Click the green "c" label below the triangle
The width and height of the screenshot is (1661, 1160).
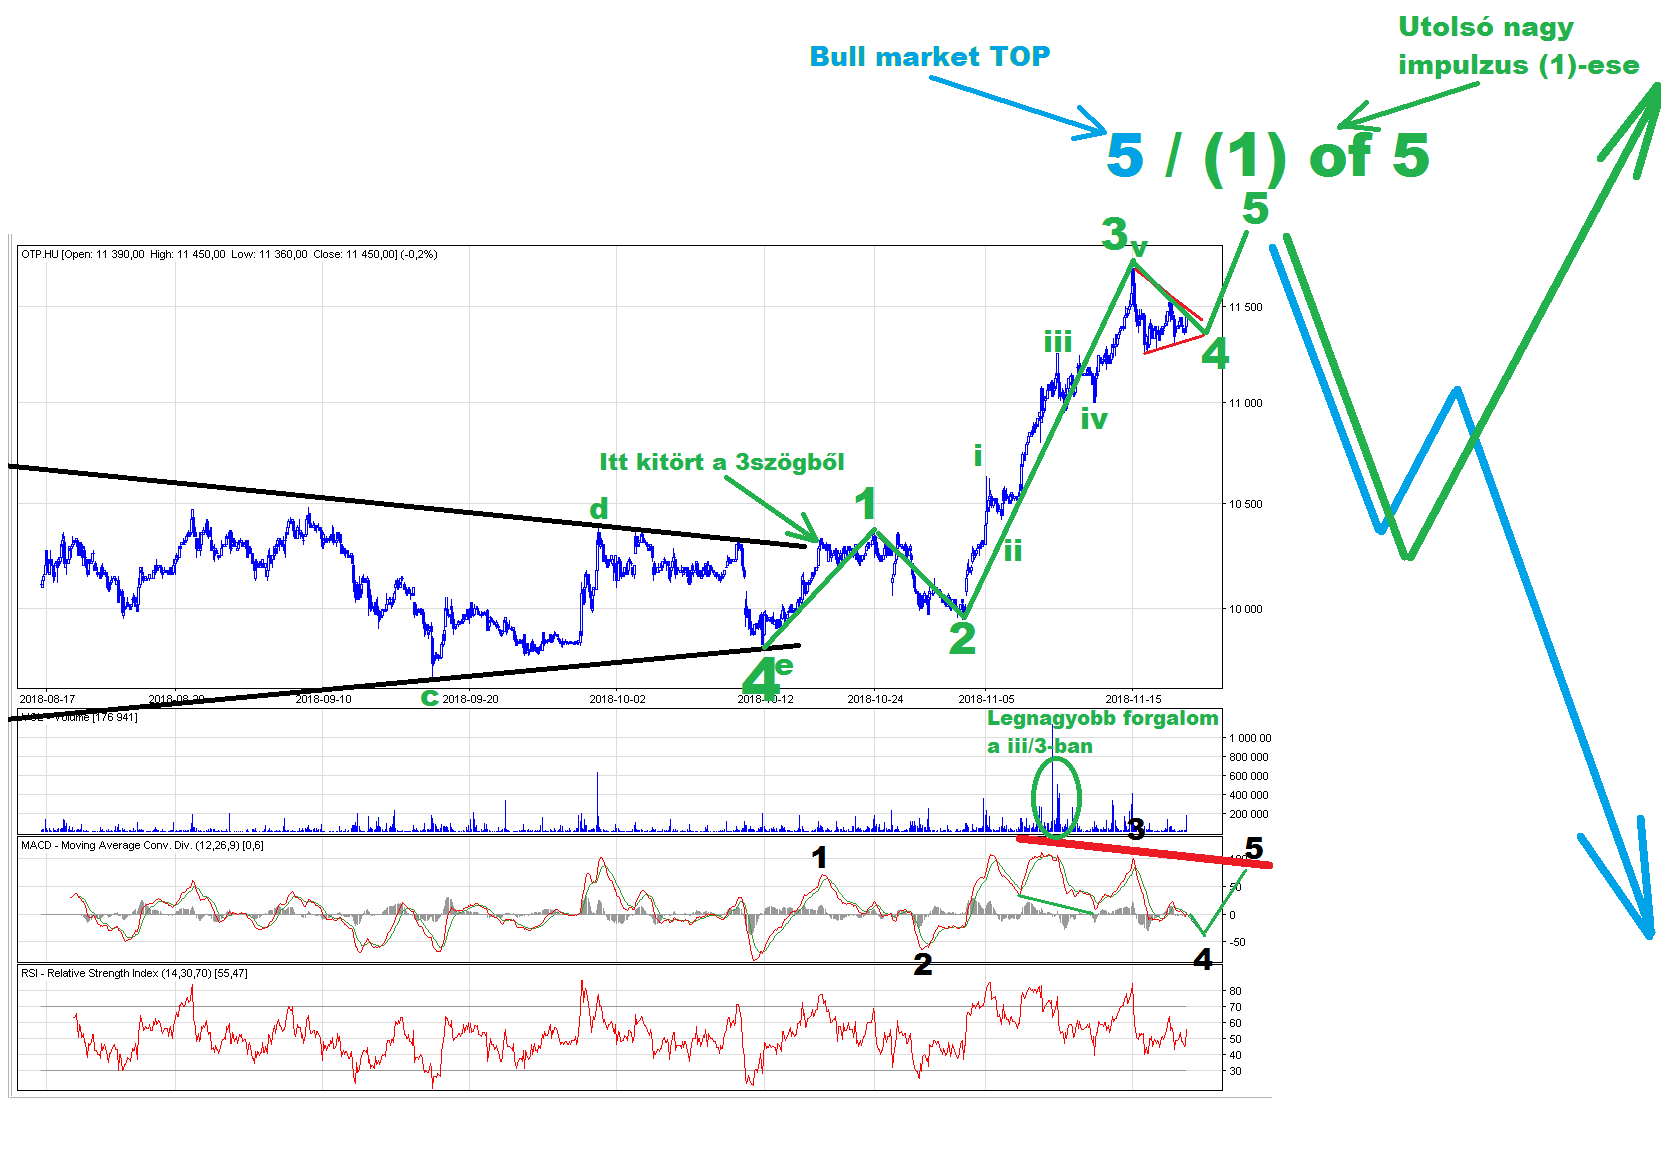429,697
